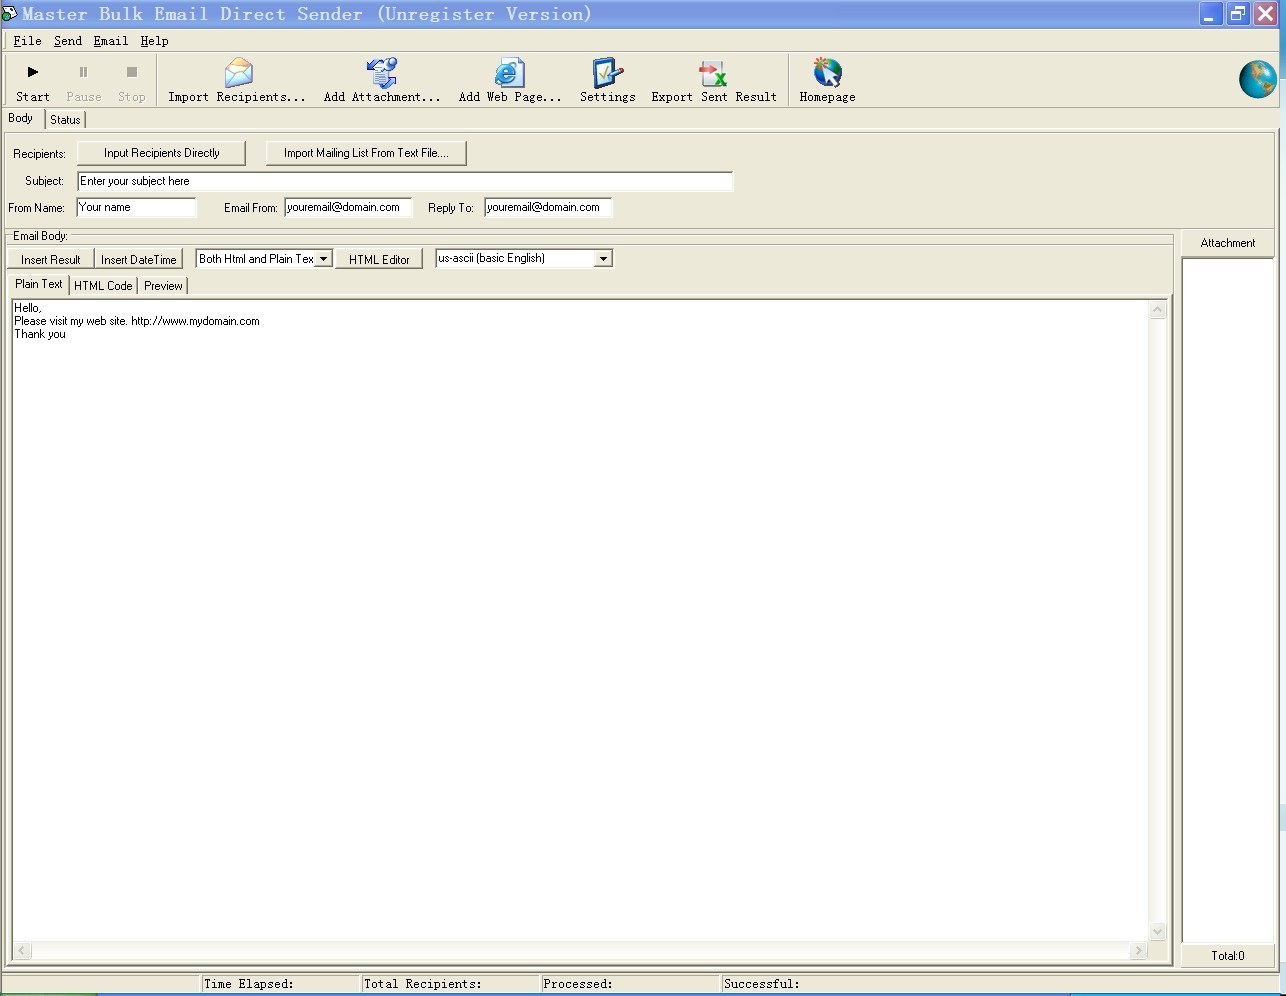The image size is (1286, 996).
Task: Click the Import Recipients envelope icon
Action: (x=238, y=73)
